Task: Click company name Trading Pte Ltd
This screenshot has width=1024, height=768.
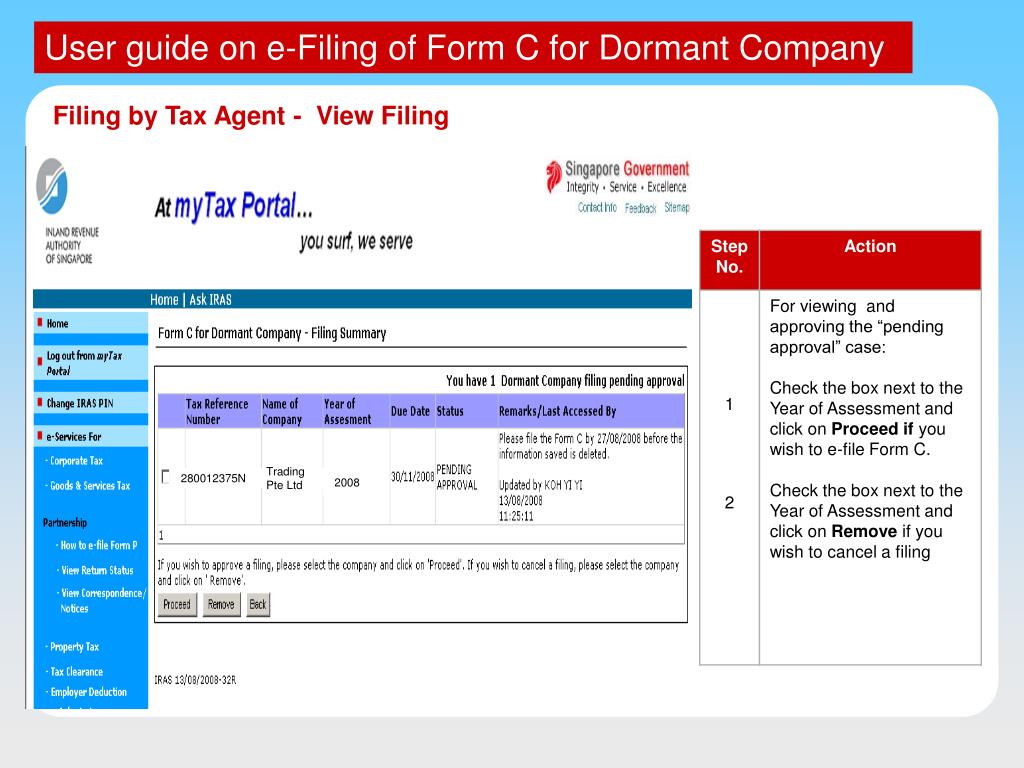Action: (285, 478)
